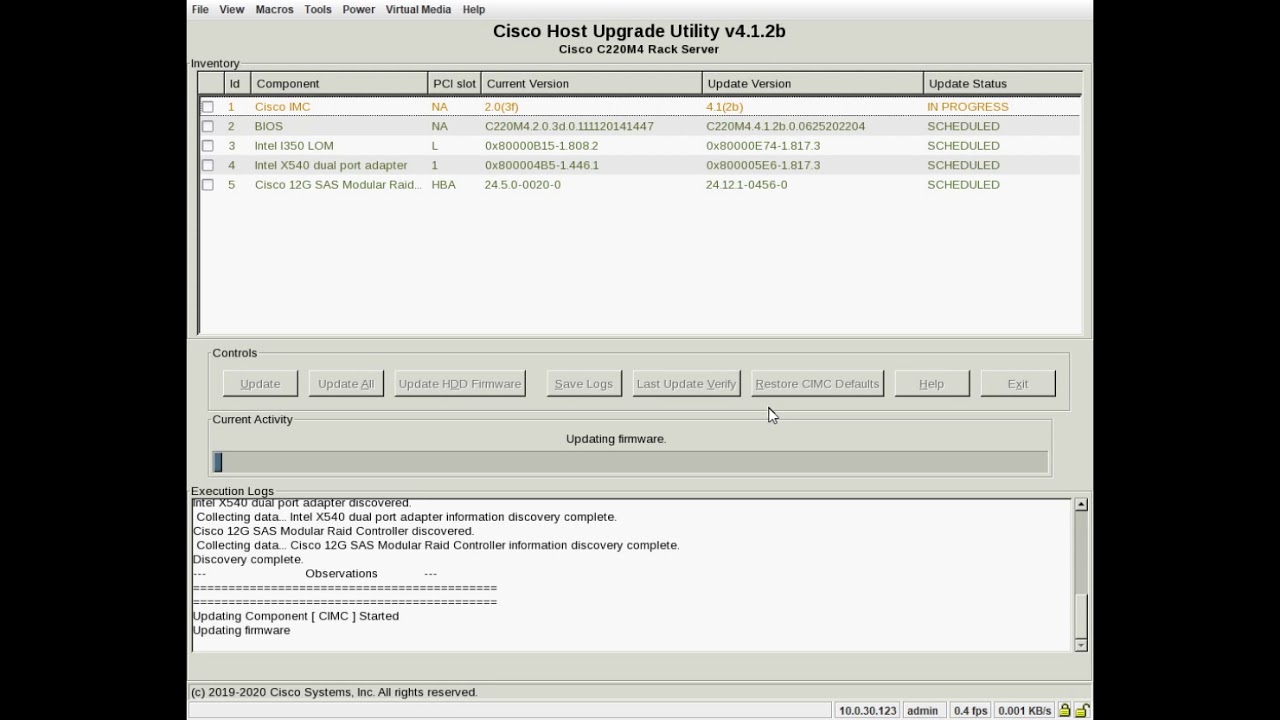Click the Update Status column header
Viewport: 1280px width, 720px height.
point(1002,84)
